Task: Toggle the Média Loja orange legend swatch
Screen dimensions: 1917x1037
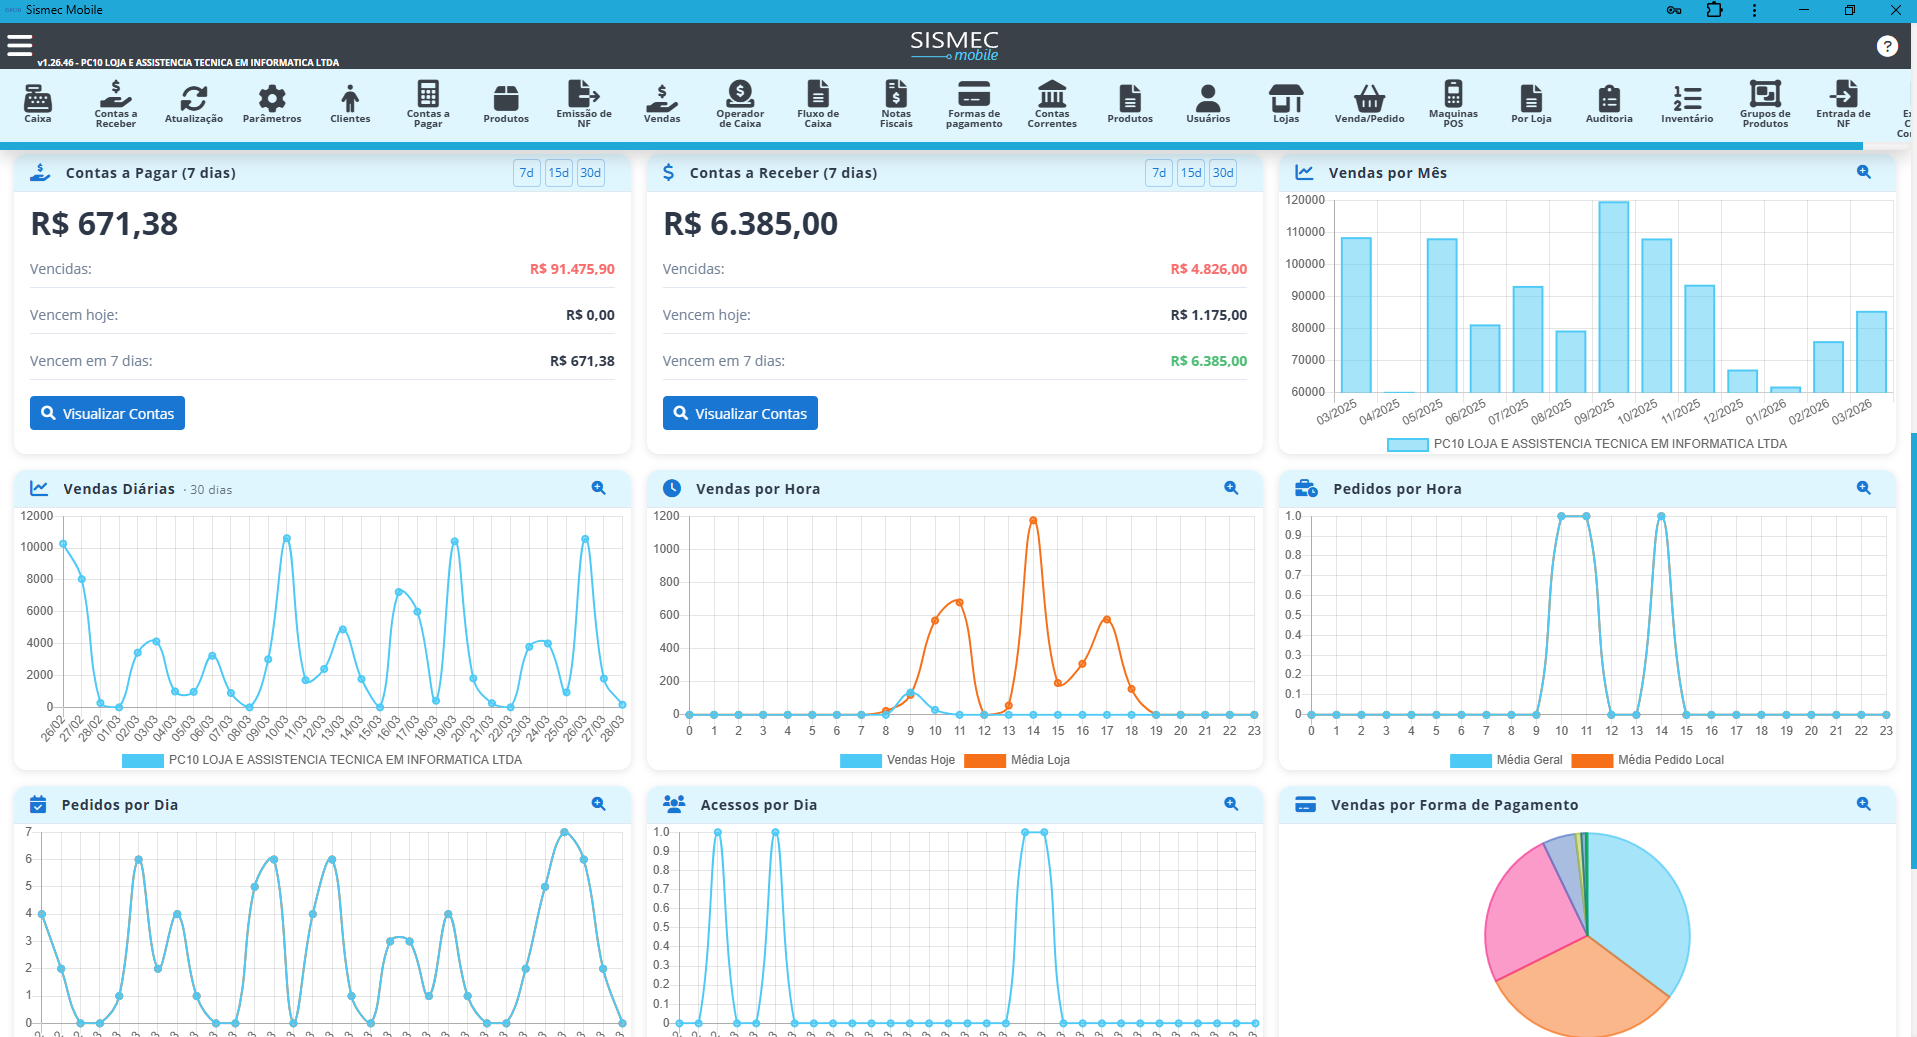Action: point(985,761)
